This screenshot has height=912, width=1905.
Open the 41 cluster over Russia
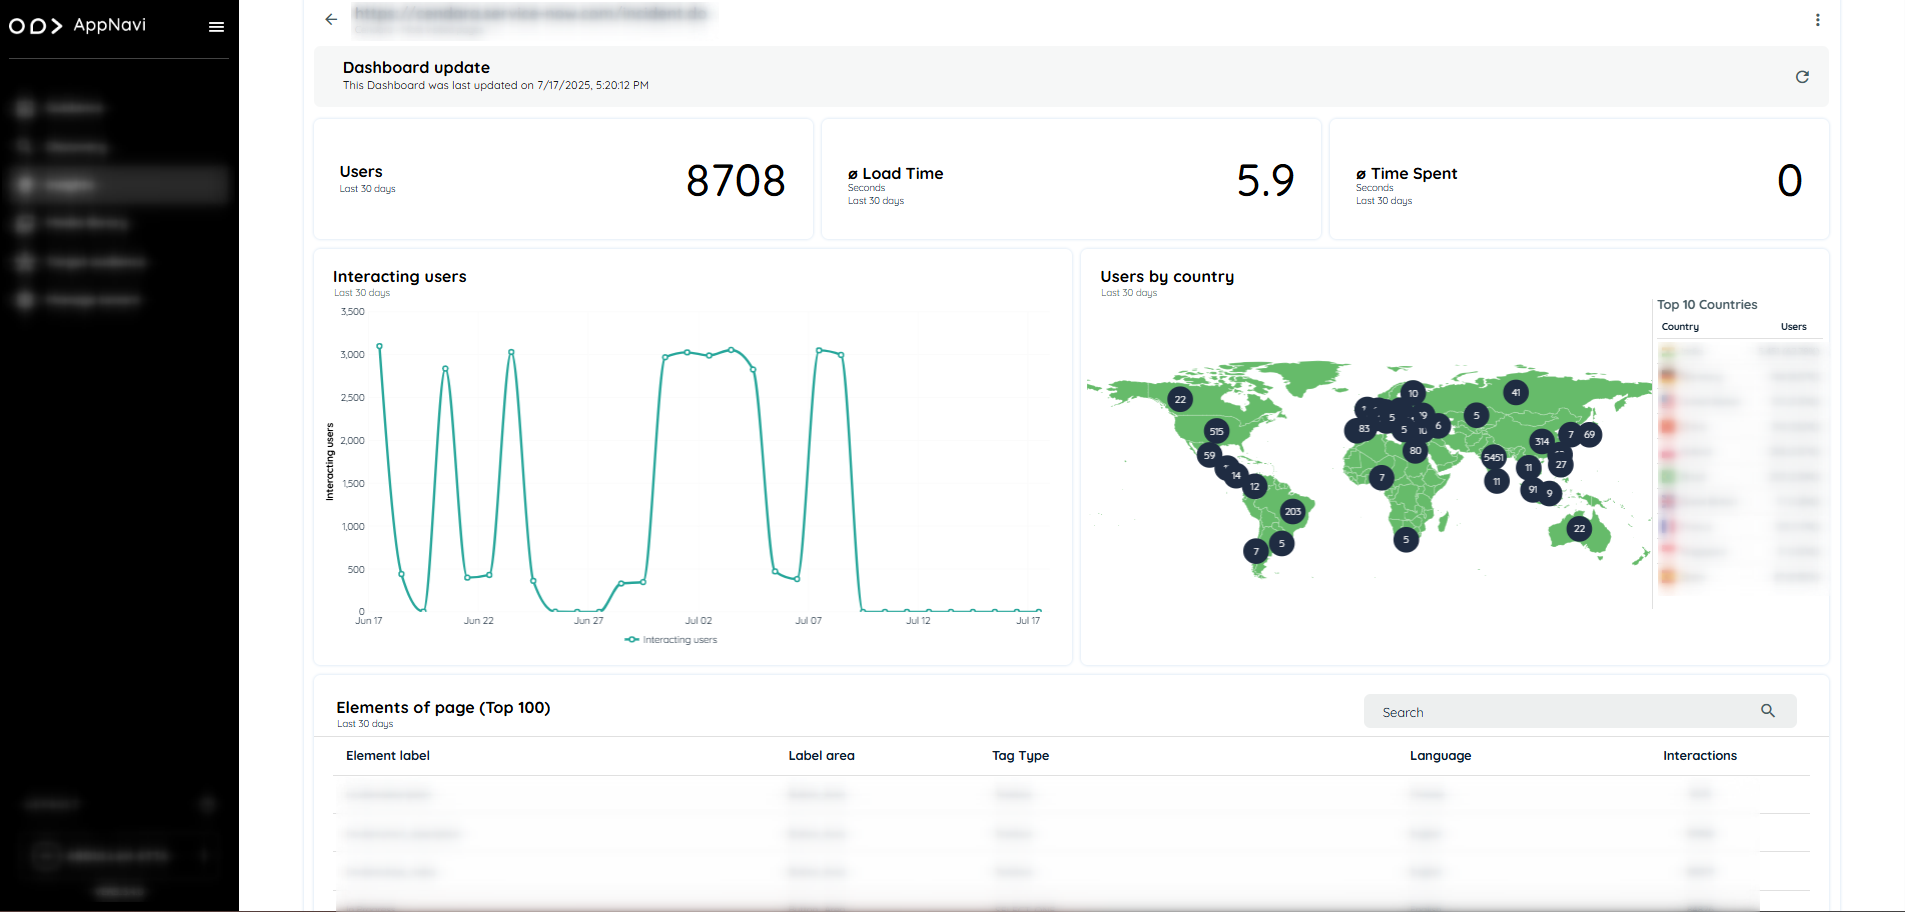(x=1516, y=392)
